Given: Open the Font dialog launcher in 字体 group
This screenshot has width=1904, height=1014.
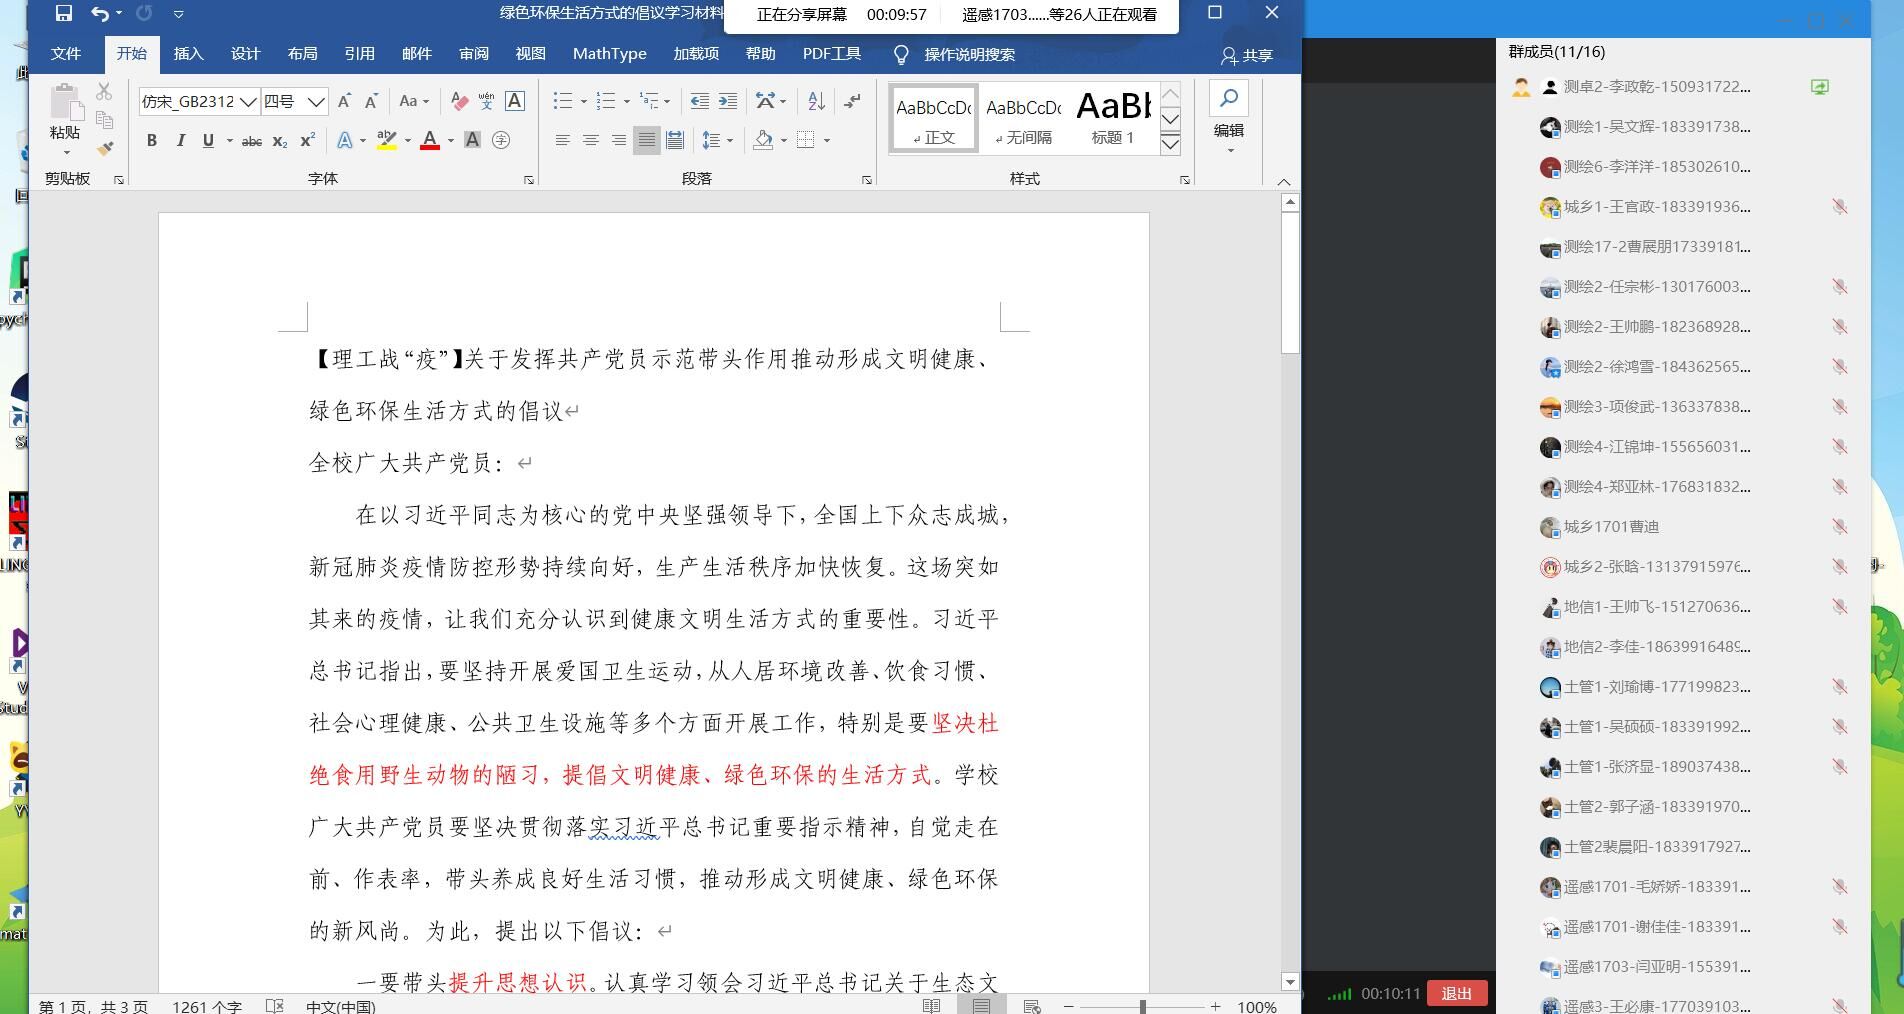Looking at the screenshot, I should coord(529,180).
